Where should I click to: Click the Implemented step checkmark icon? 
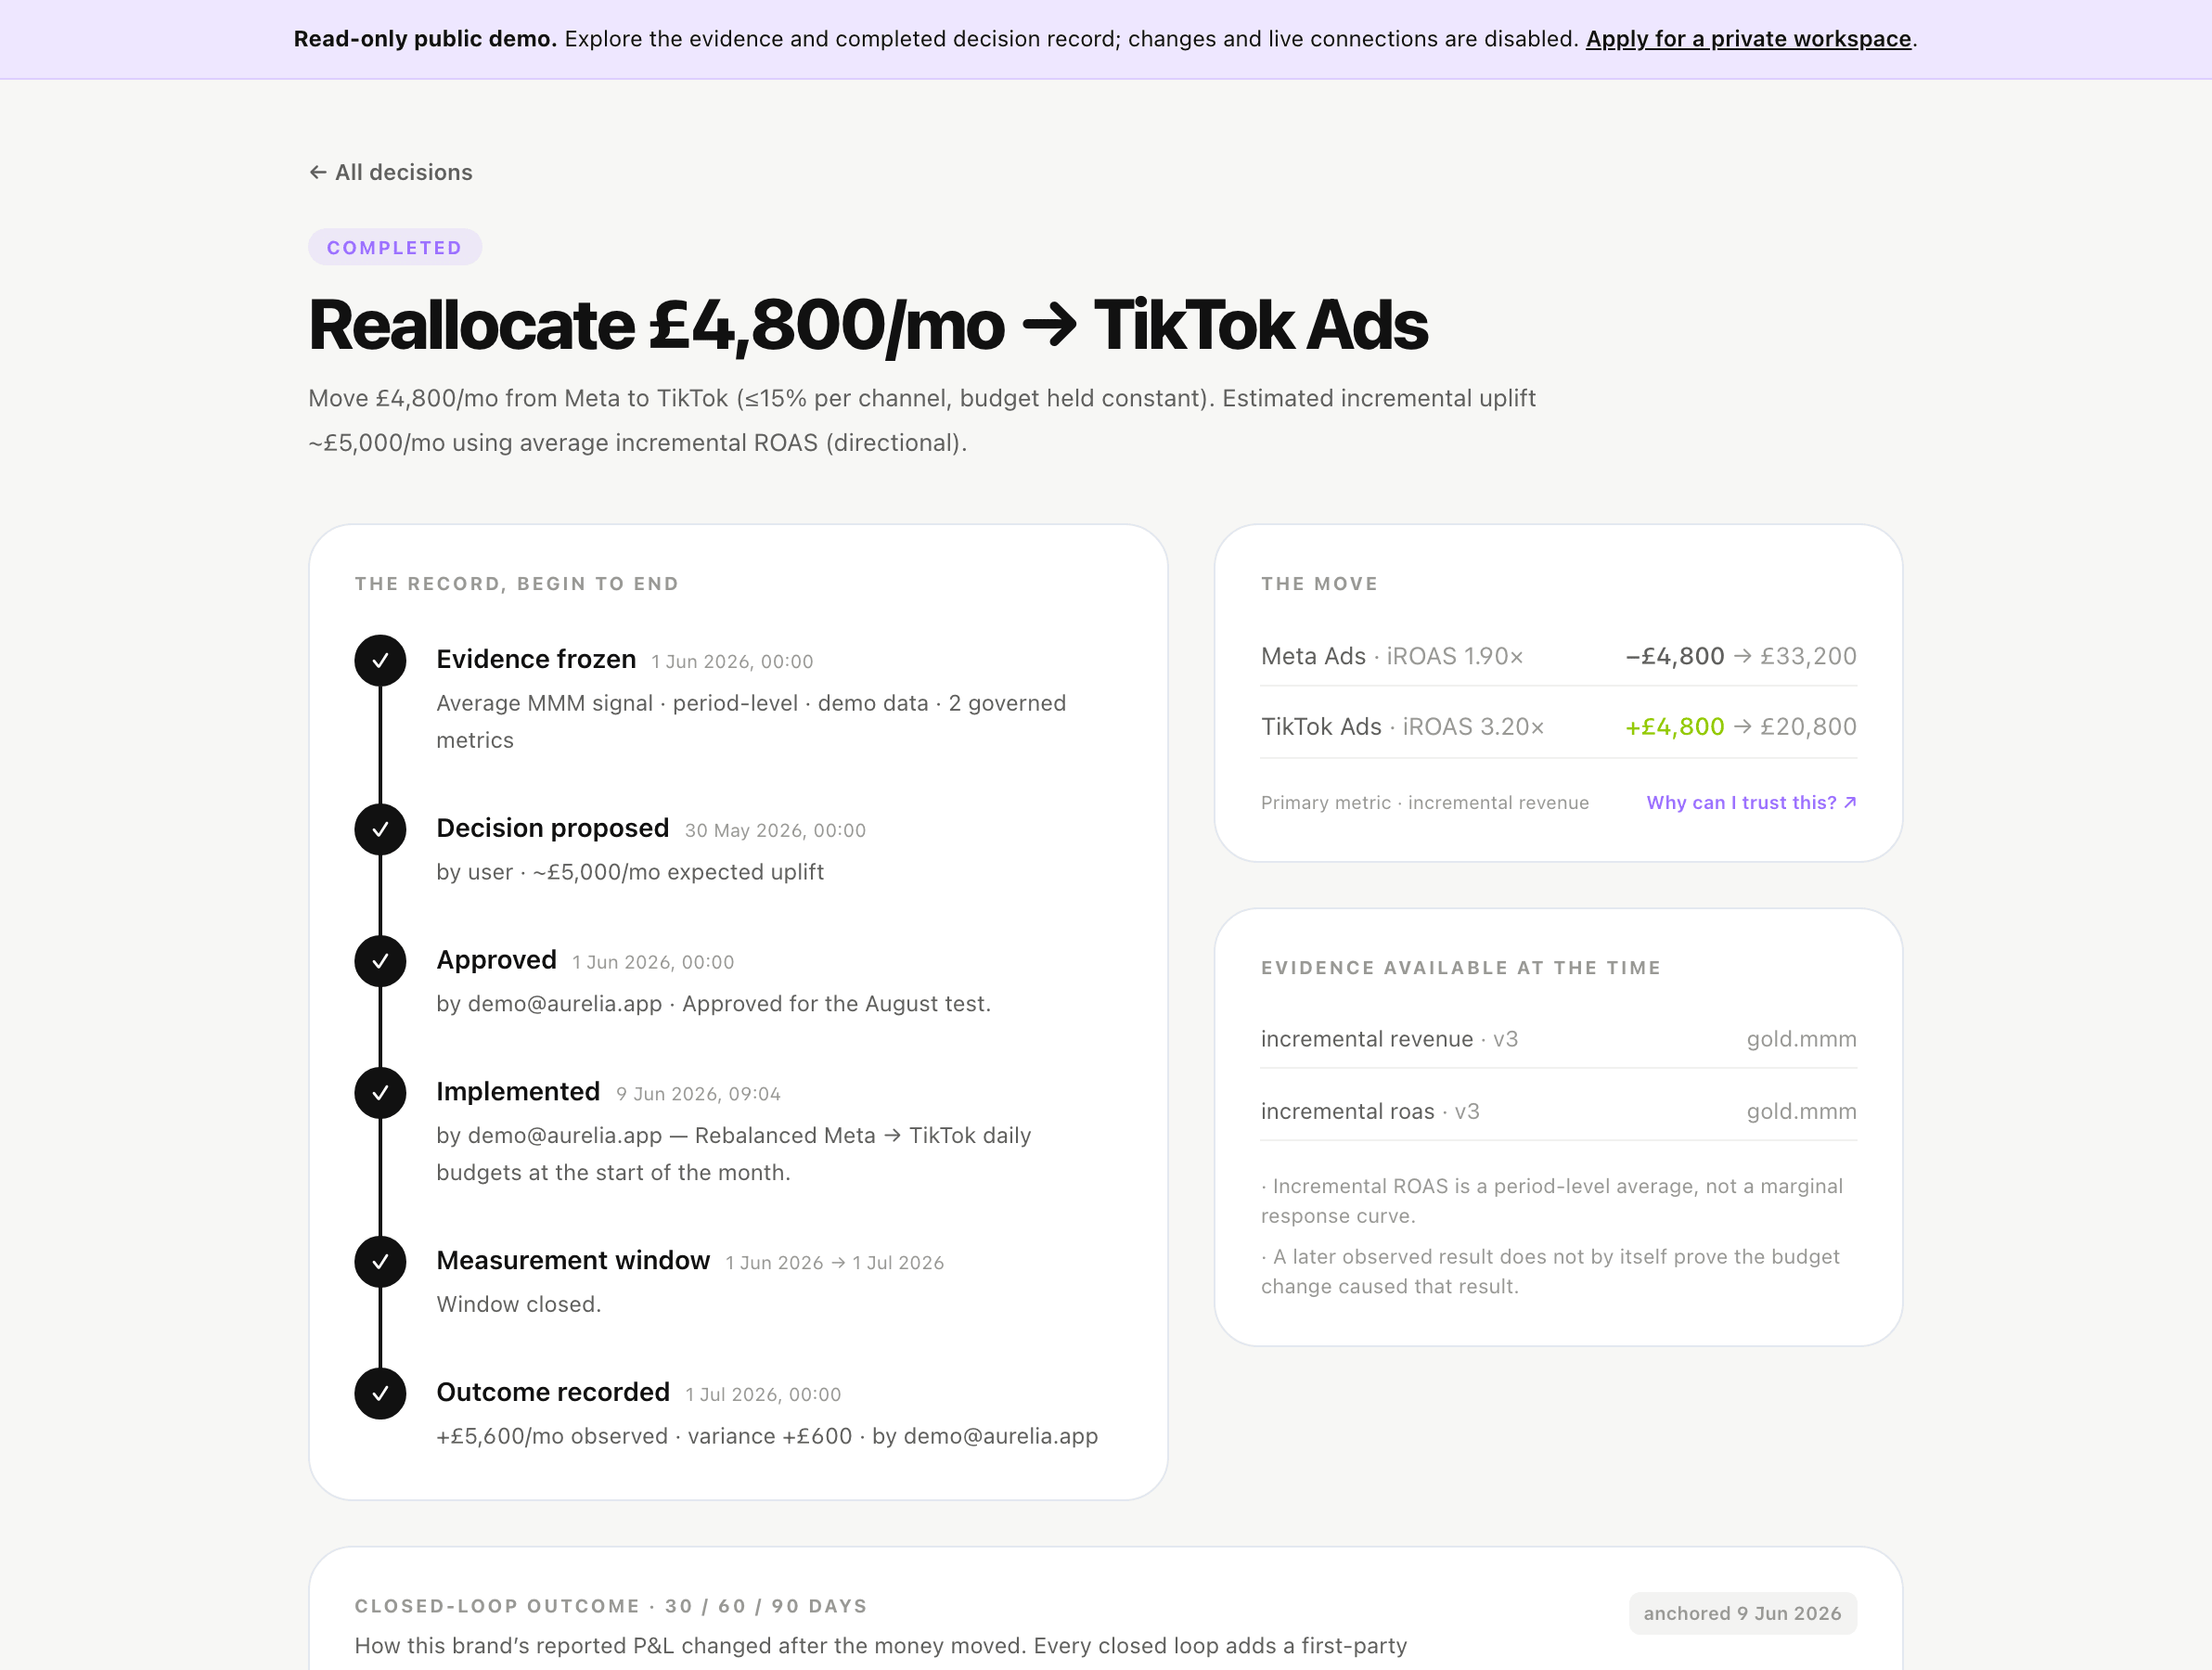pos(380,1093)
